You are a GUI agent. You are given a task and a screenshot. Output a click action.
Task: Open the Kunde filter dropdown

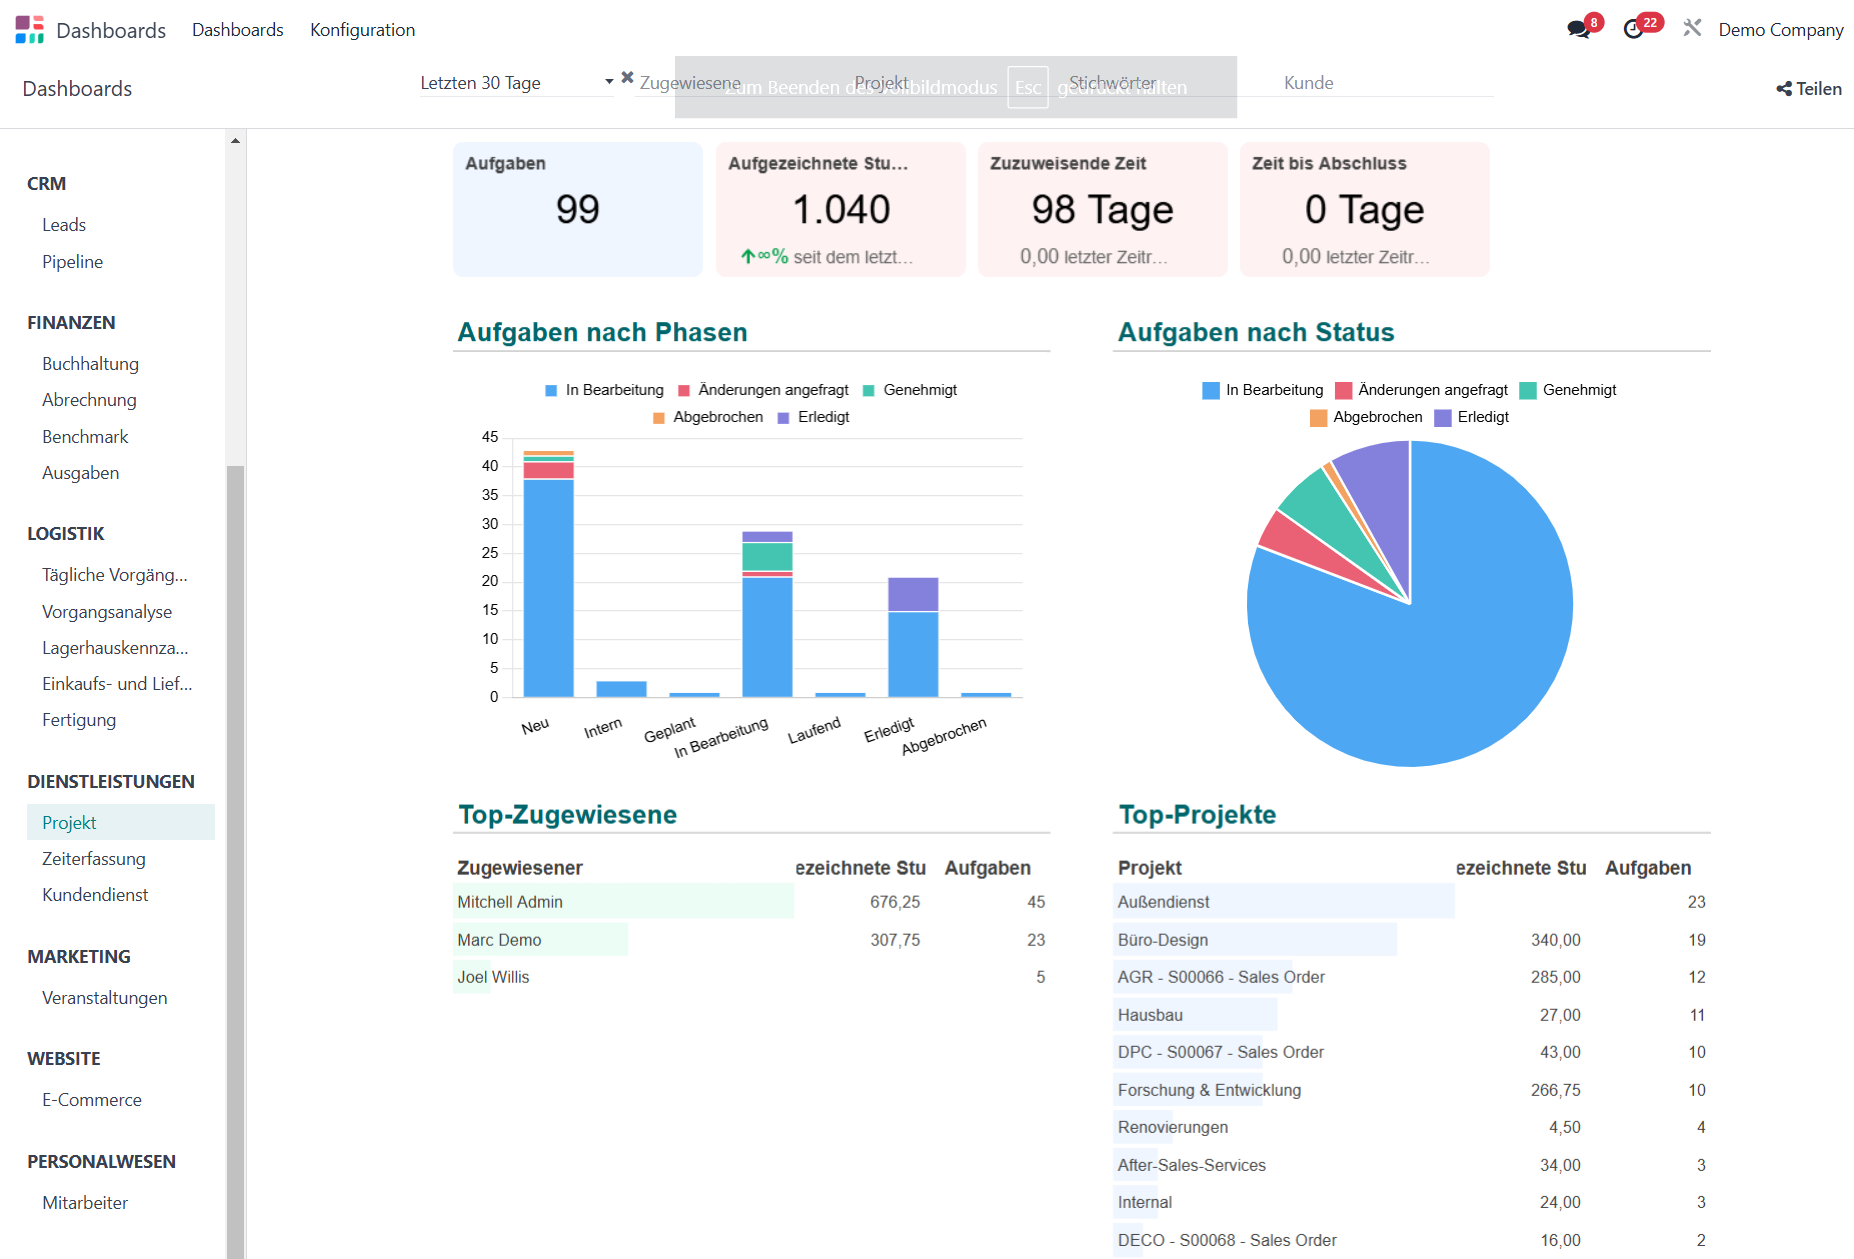pos(1308,82)
